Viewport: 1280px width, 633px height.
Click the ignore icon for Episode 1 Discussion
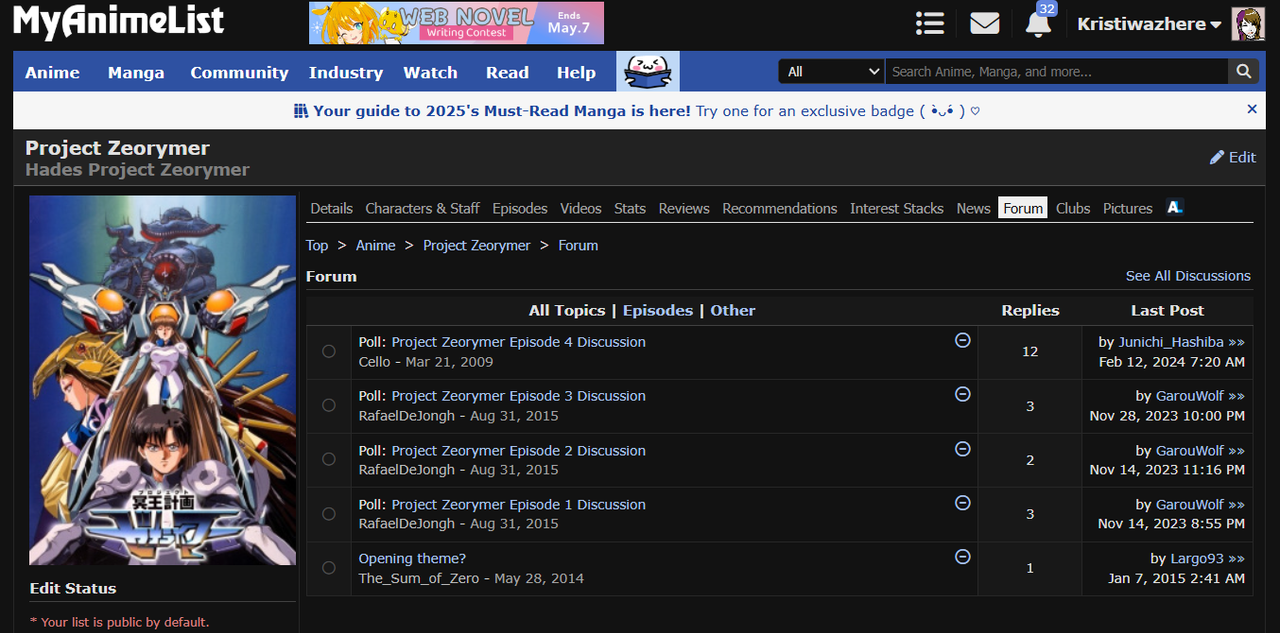(963, 502)
